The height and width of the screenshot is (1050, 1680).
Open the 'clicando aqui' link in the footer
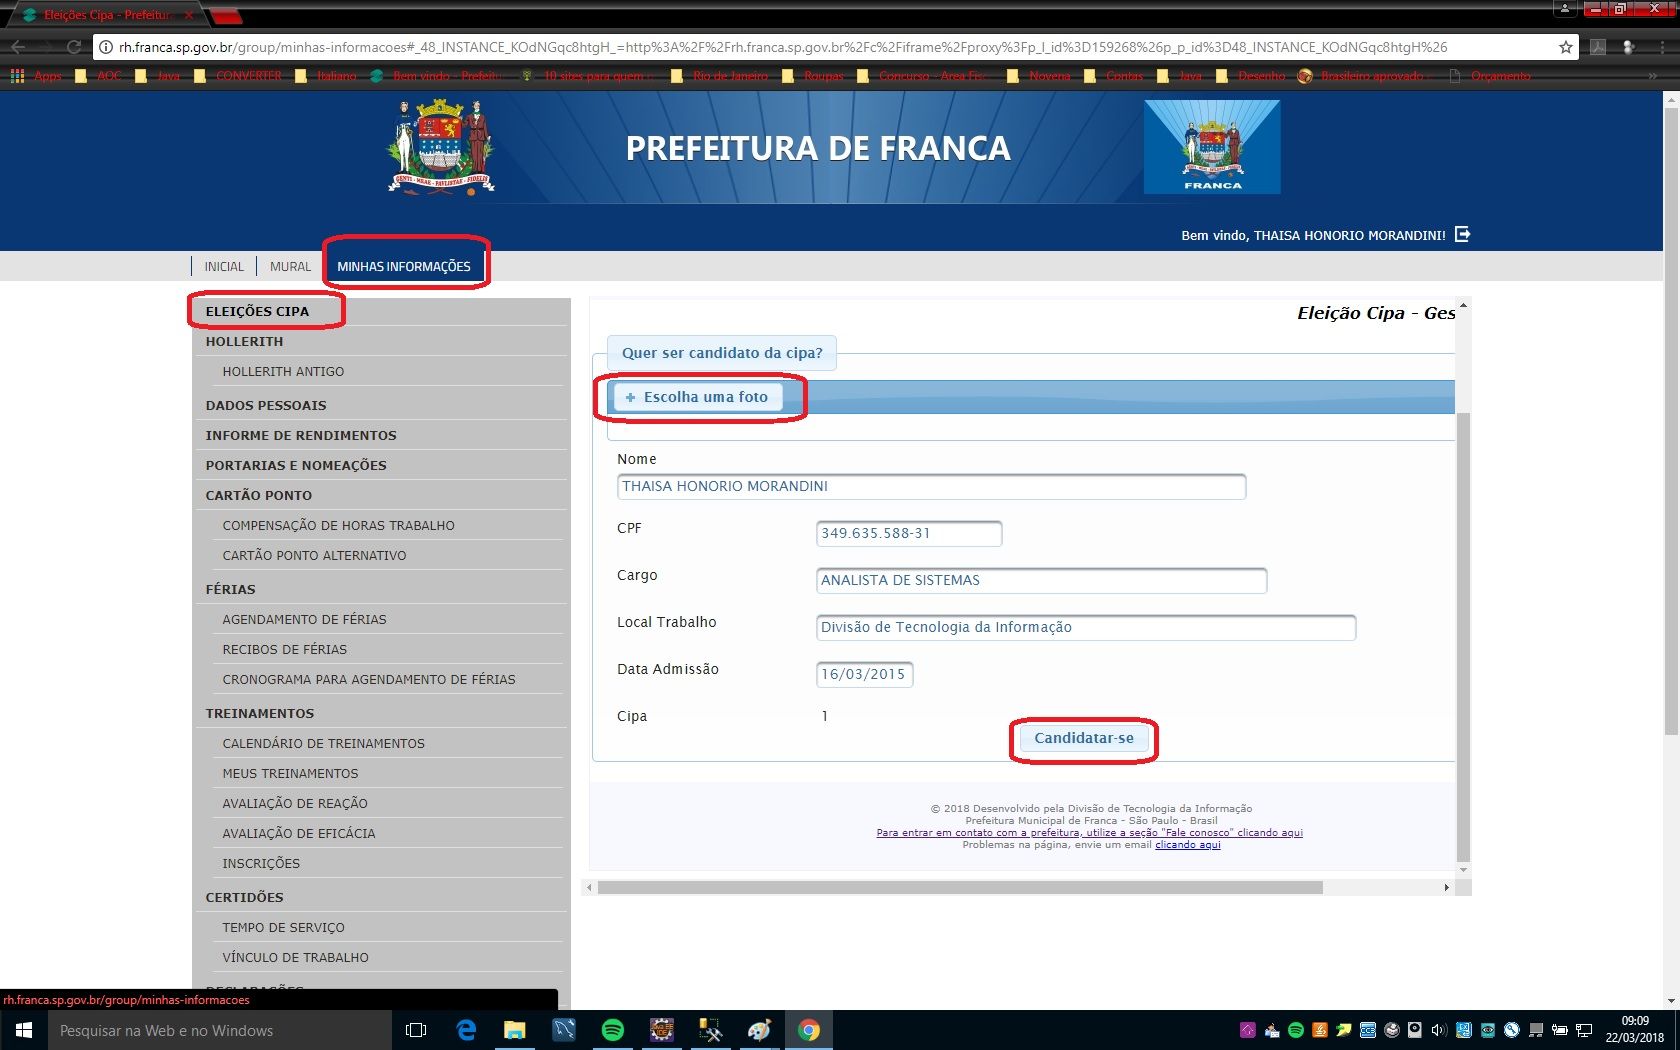coord(1187,844)
